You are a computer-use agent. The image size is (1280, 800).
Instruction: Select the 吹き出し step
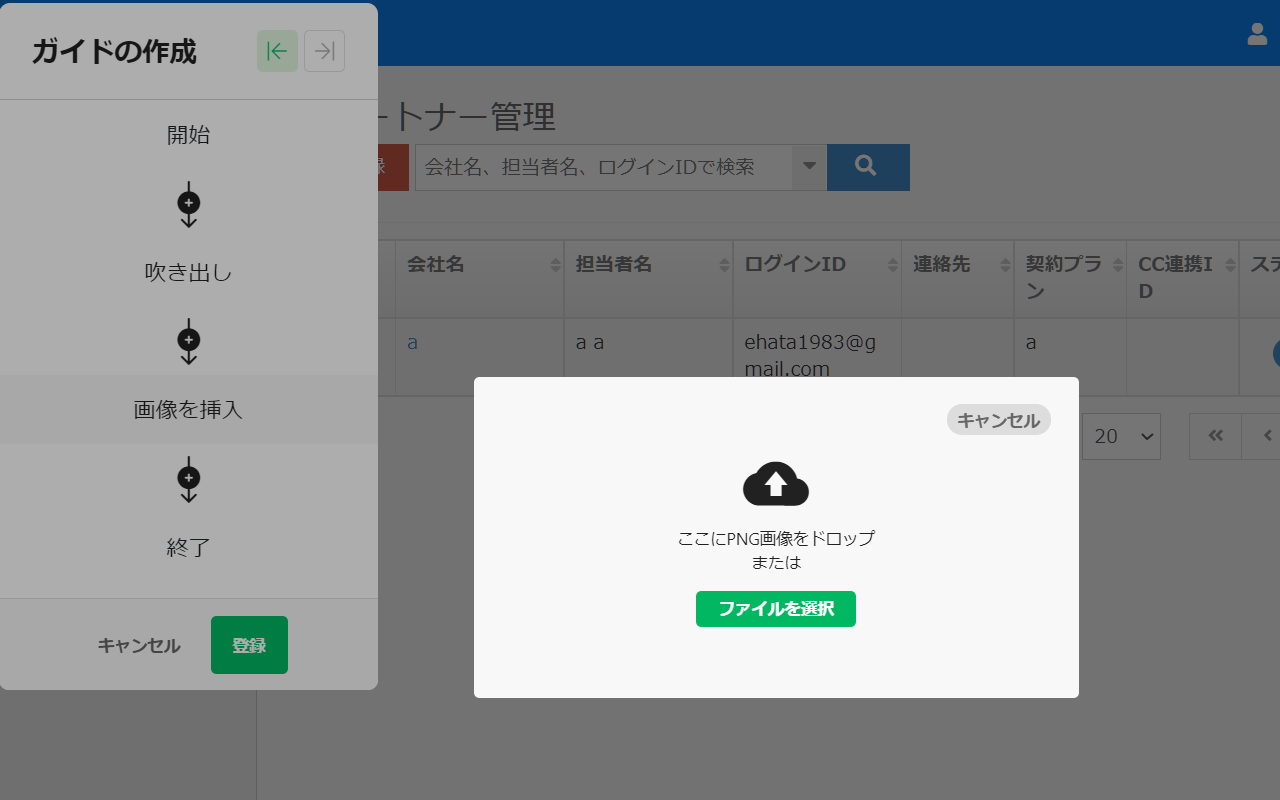coord(189,272)
